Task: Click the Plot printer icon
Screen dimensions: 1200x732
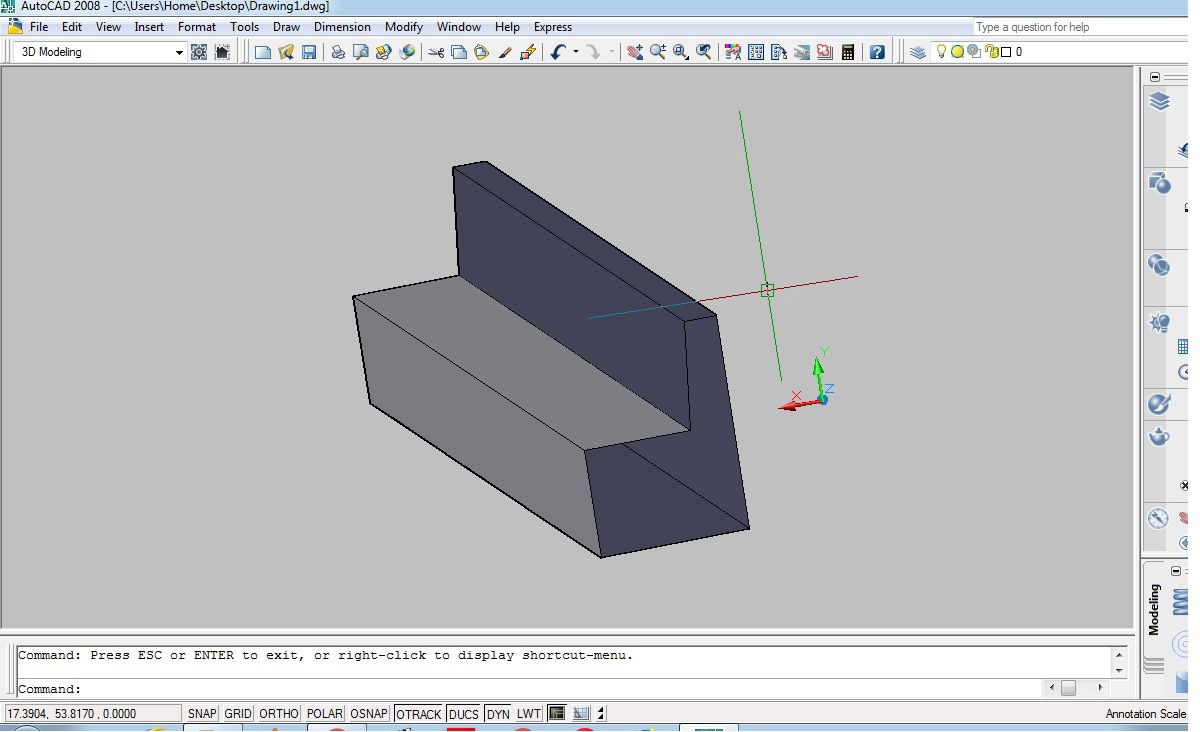Action: (x=338, y=52)
